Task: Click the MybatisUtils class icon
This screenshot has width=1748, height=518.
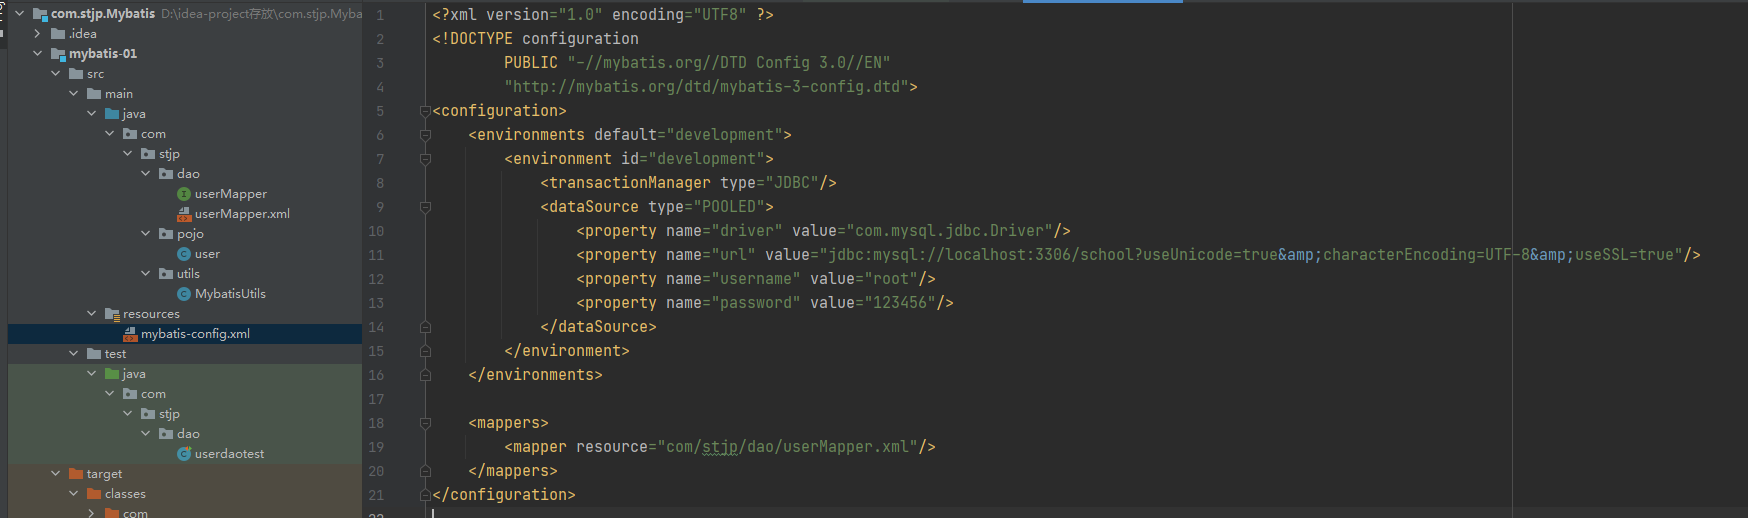Action: [x=184, y=294]
